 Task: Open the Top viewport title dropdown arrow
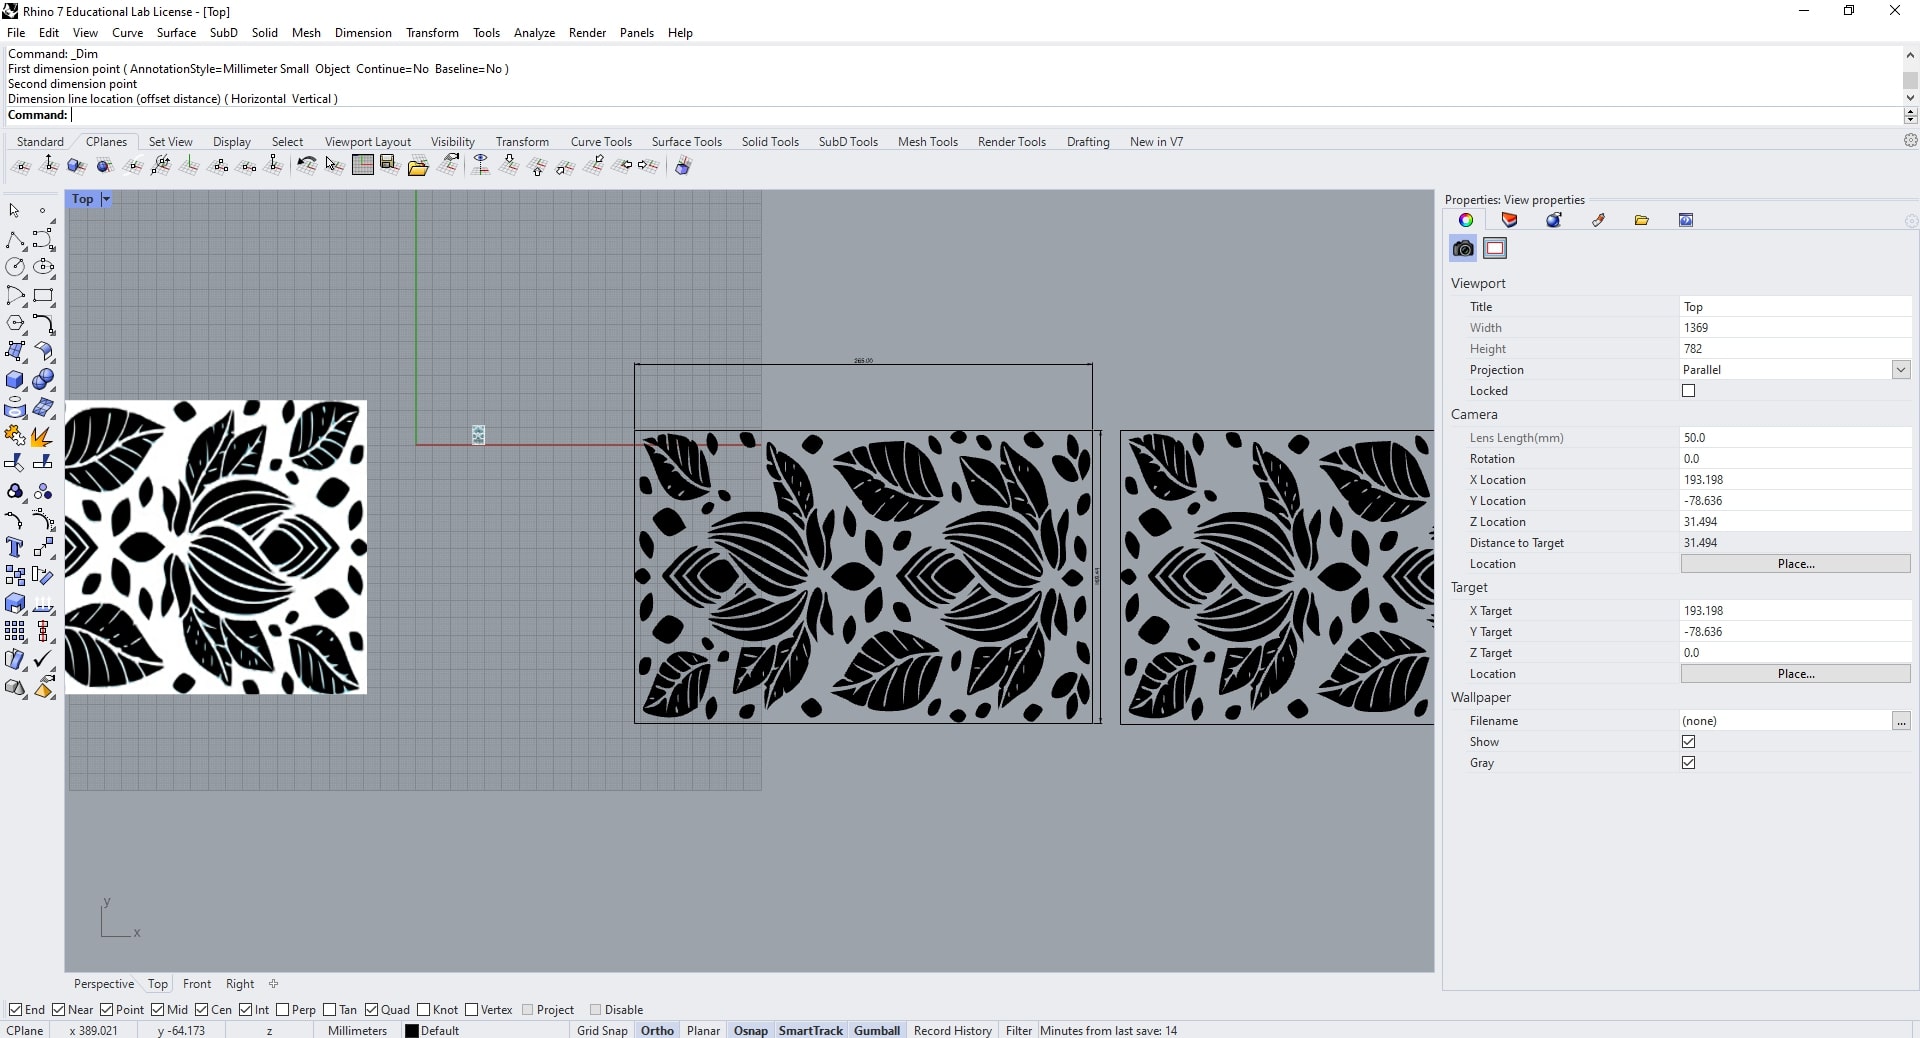(x=106, y=199)
